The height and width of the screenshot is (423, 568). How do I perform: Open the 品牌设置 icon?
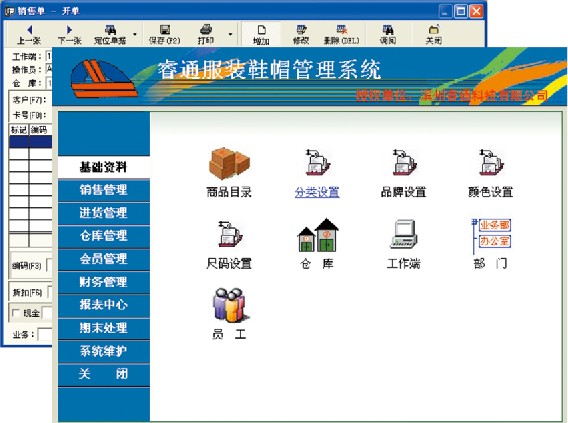coord(404,163)
